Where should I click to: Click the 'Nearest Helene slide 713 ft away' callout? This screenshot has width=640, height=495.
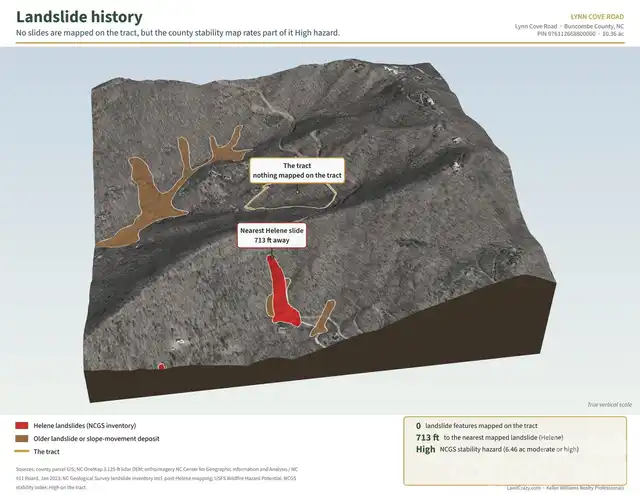(272, 235)
